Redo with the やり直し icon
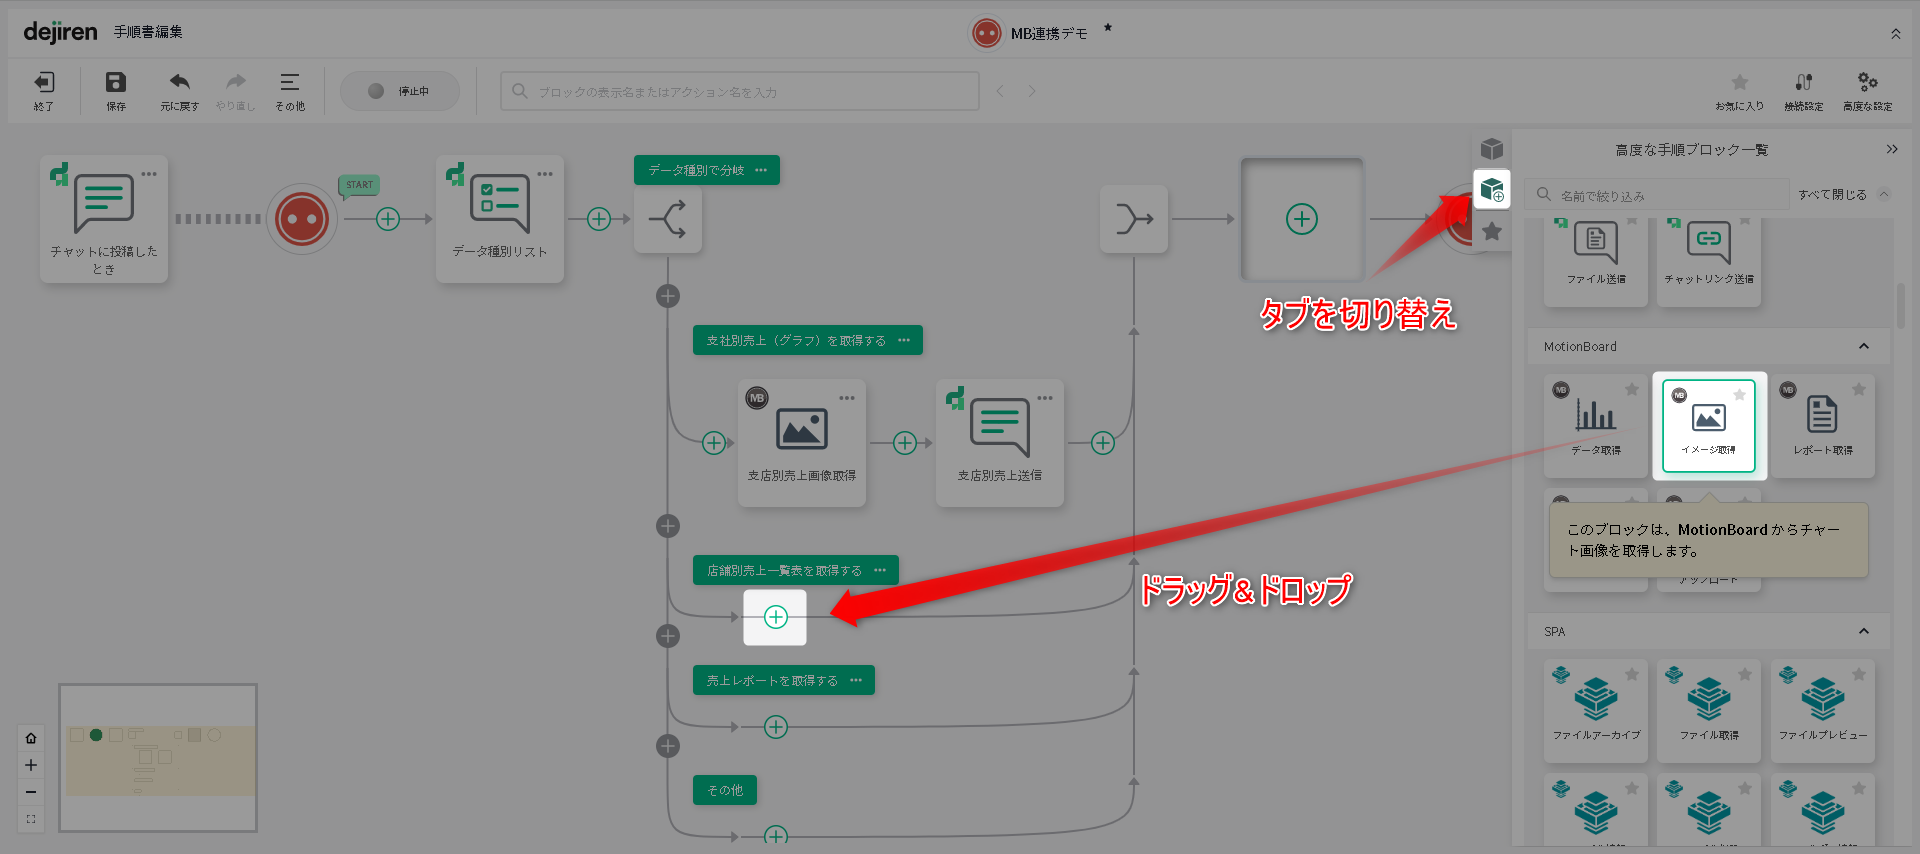Viewport: 1920px width, 854px height. [236, 90]
